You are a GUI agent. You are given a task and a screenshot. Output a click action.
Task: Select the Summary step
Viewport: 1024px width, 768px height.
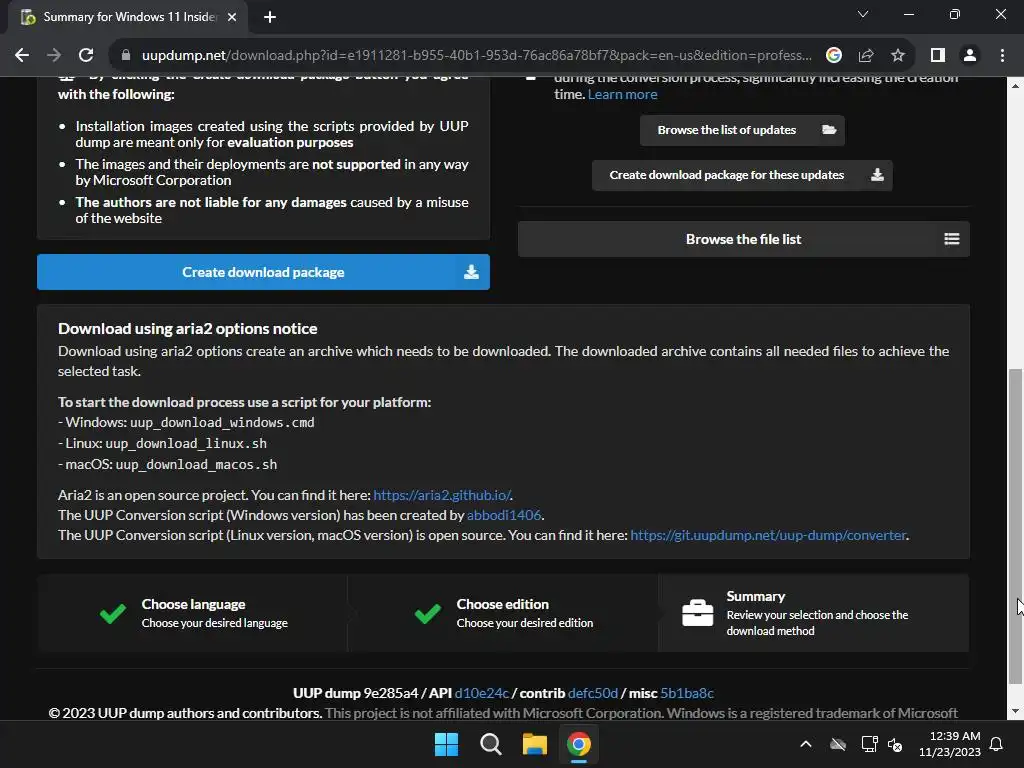point(814,613)
